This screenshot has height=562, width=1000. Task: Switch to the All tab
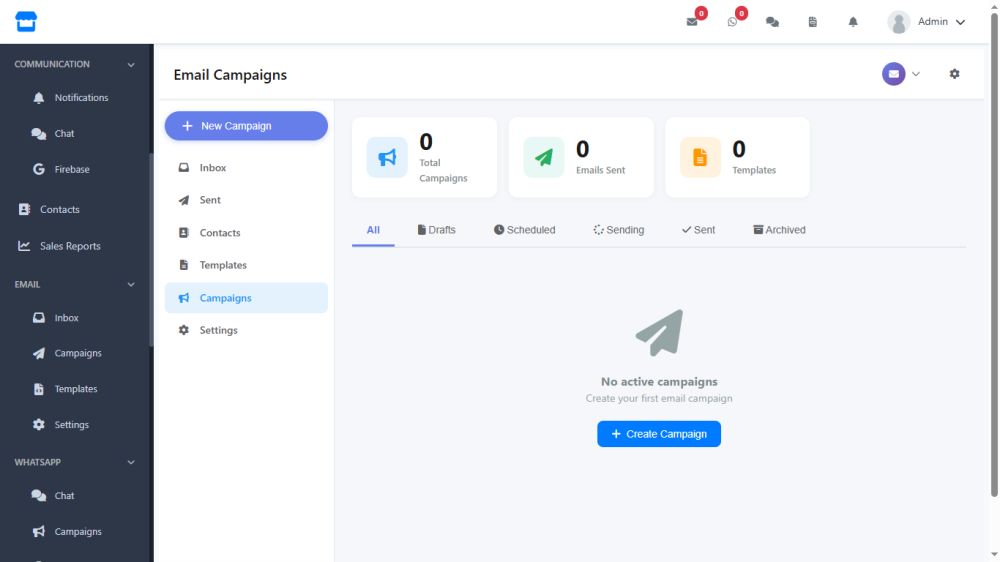coord(373,230)
